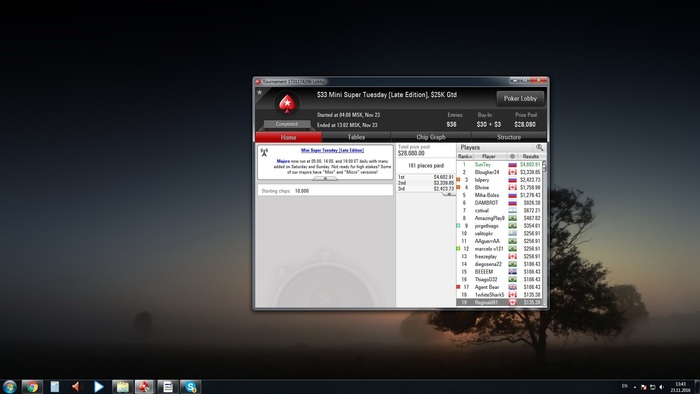Click the favorite star icon in the tournament header

pos(259,92)
